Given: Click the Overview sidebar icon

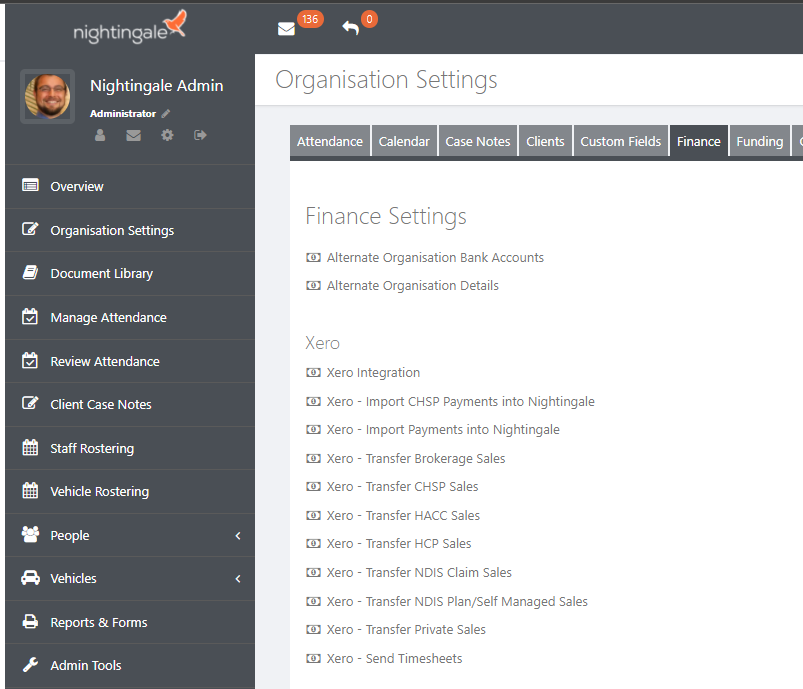Looking at the screenshot, I should click(30, 185).
